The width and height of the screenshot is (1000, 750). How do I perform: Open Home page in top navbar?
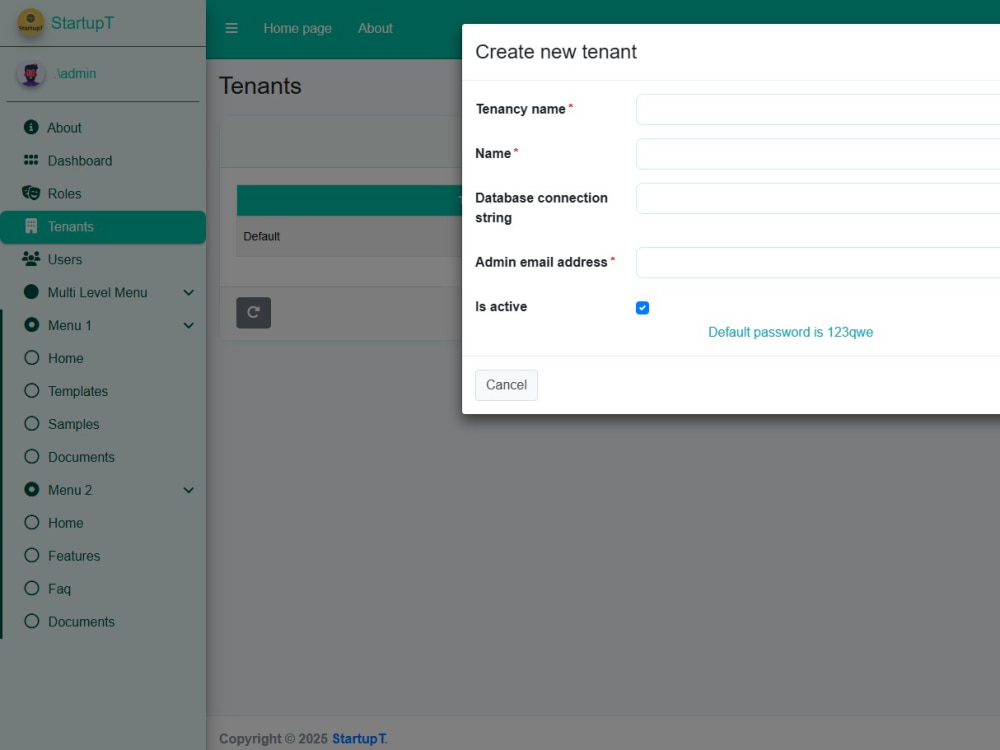tap(297, 28)
